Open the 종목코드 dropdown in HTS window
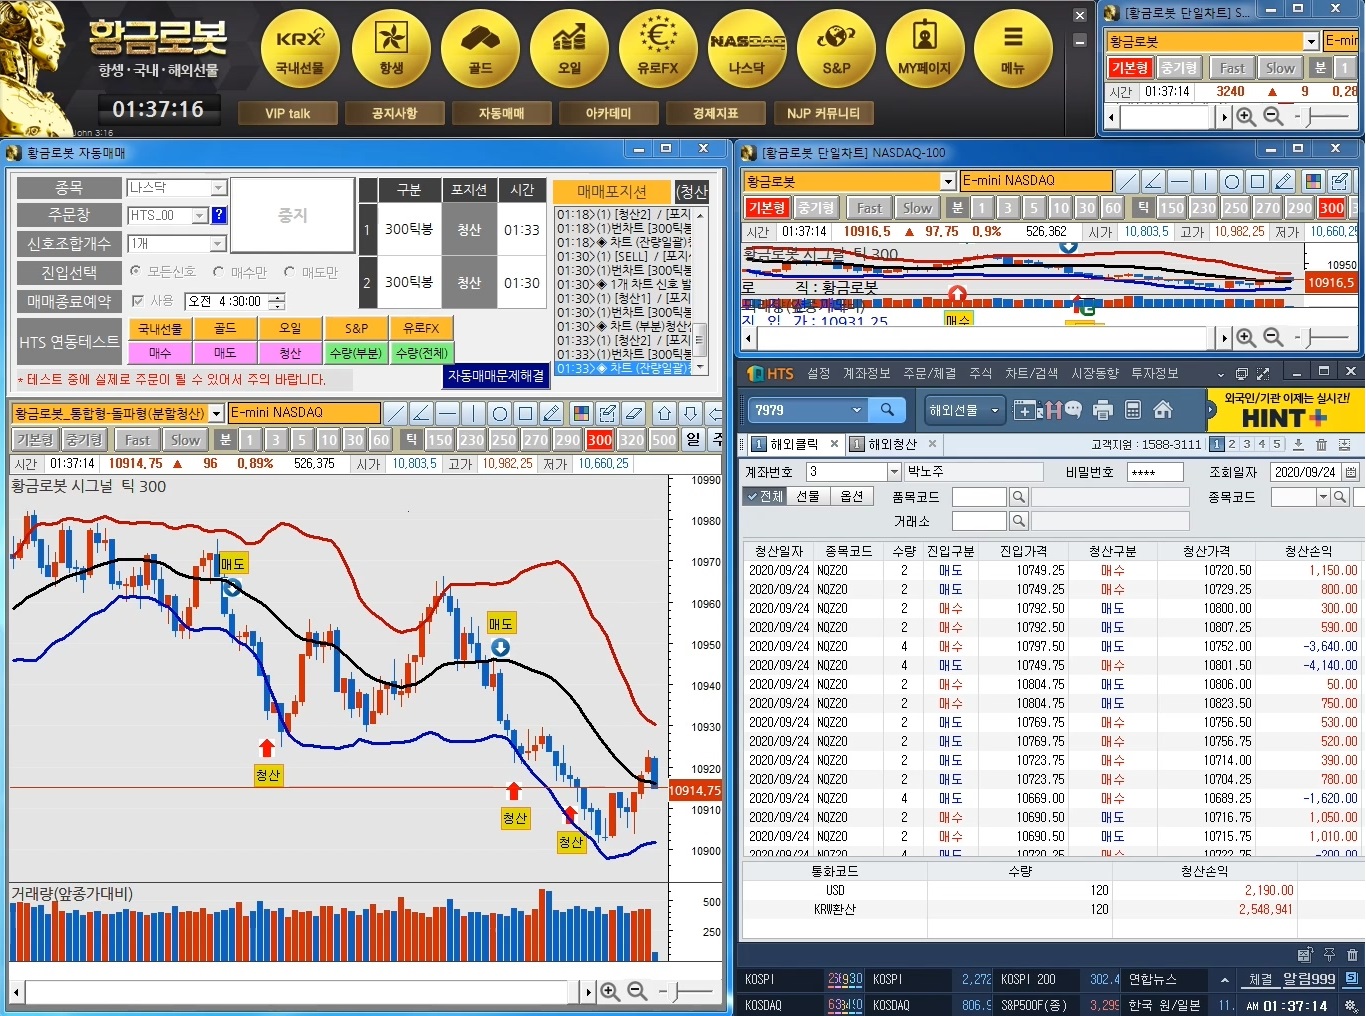Viewport: 1366px width, 1016px height. coord(1323,497)
